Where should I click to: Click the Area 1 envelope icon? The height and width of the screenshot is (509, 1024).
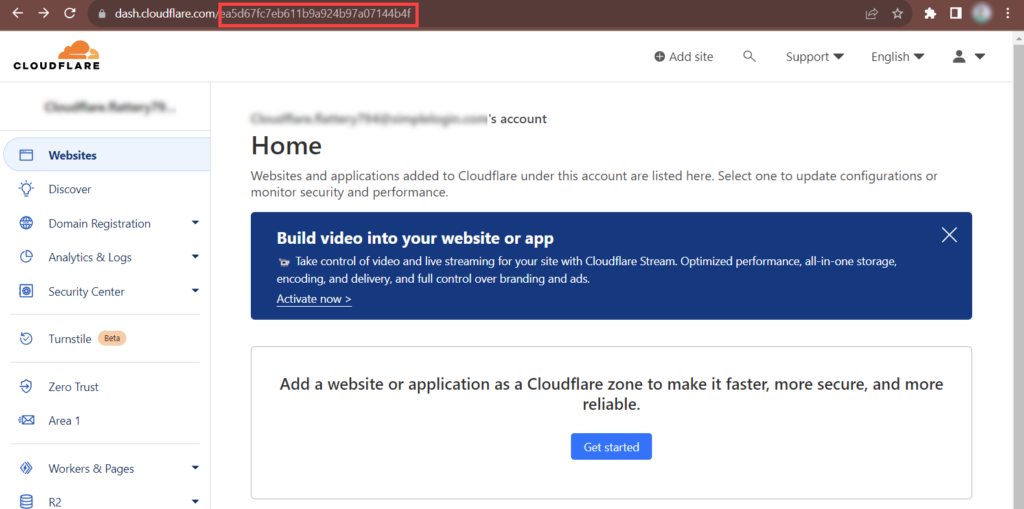coord(26,421)
